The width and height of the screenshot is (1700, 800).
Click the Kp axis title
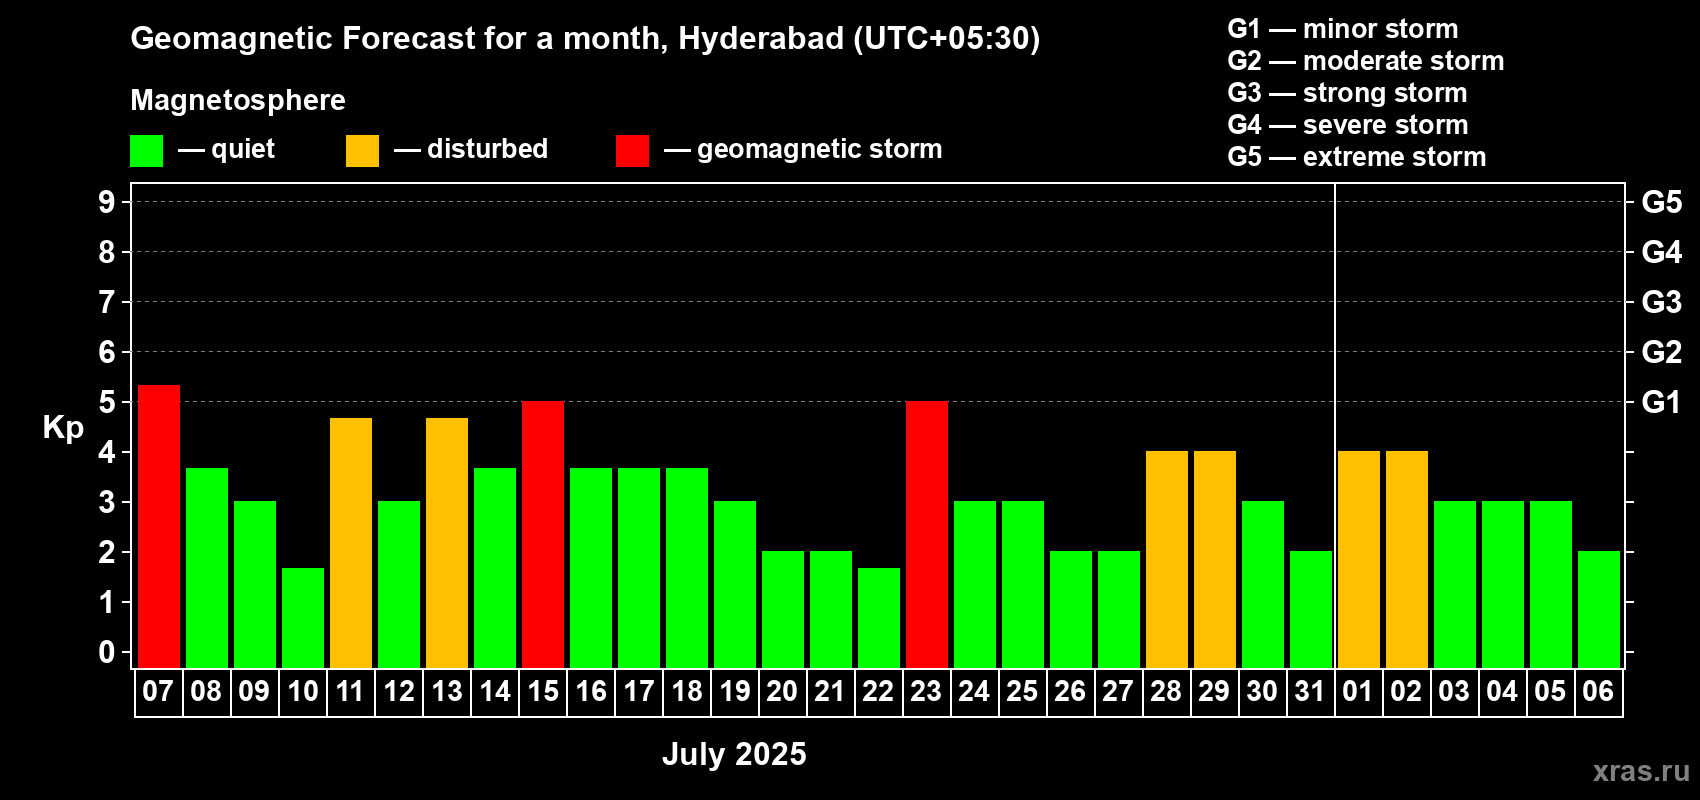63,429
